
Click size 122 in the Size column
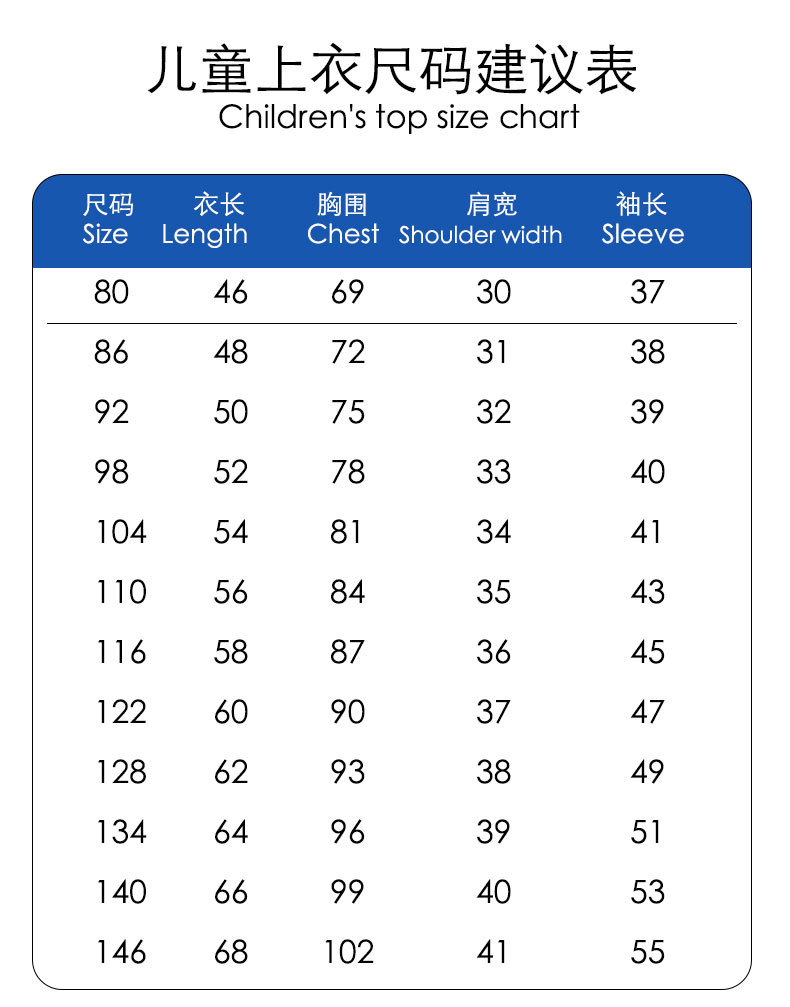coord(121,712)
